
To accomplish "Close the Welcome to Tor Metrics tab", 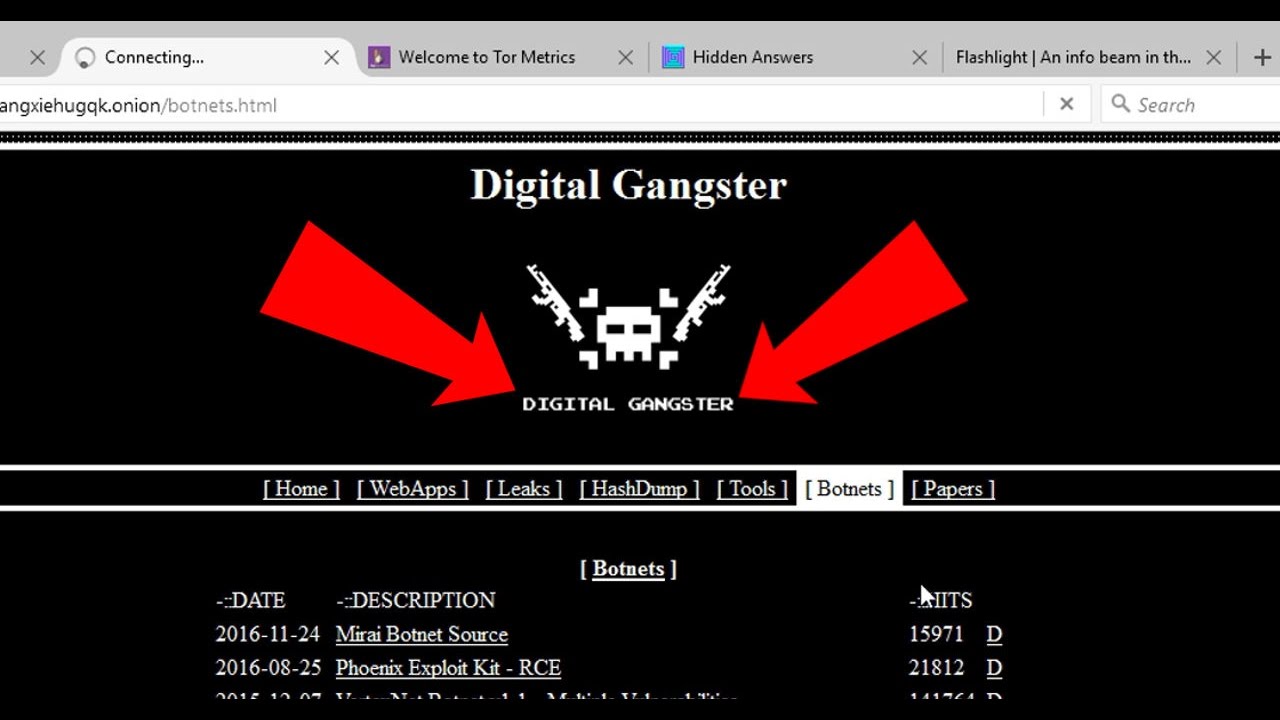I will point(625,58).
